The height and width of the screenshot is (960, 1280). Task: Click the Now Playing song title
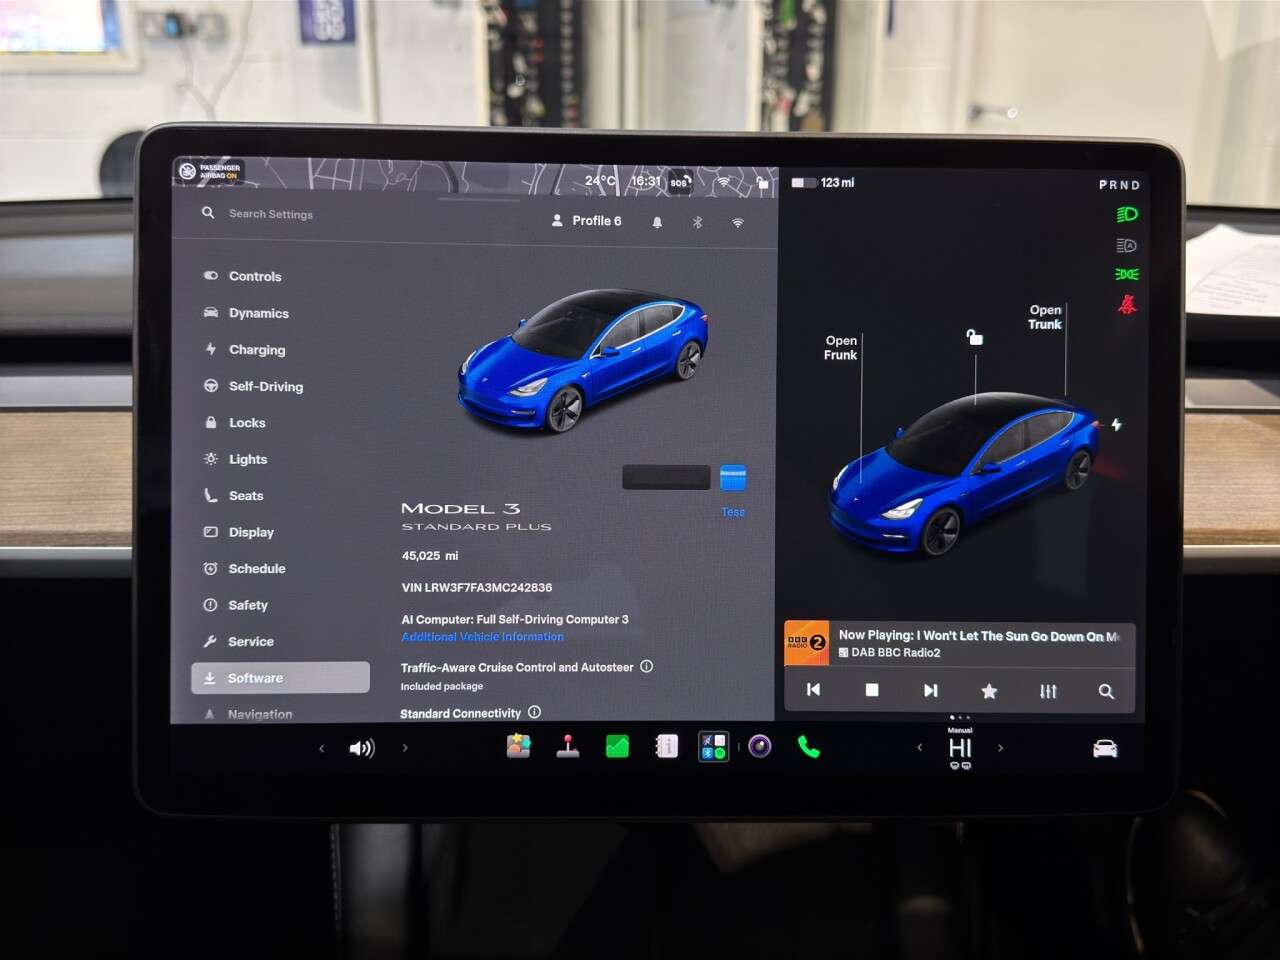tap(978, 635)
